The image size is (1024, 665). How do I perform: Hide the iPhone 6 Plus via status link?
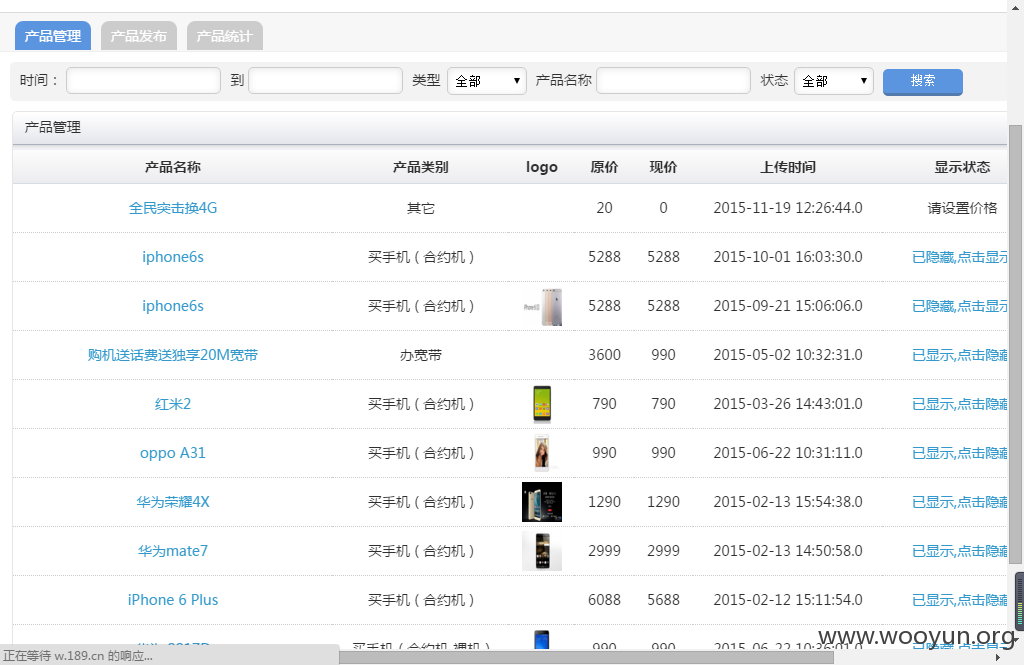coord(959,600)
